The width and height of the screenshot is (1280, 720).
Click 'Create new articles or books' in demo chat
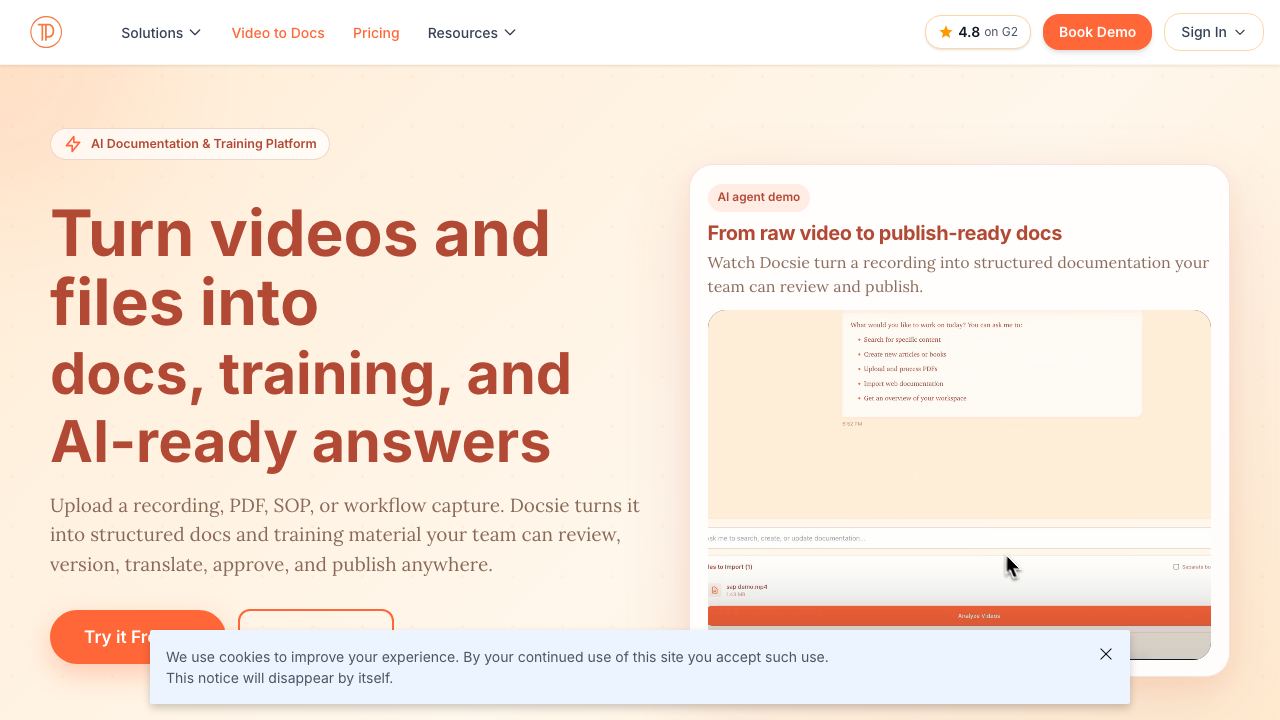[905, 354]
